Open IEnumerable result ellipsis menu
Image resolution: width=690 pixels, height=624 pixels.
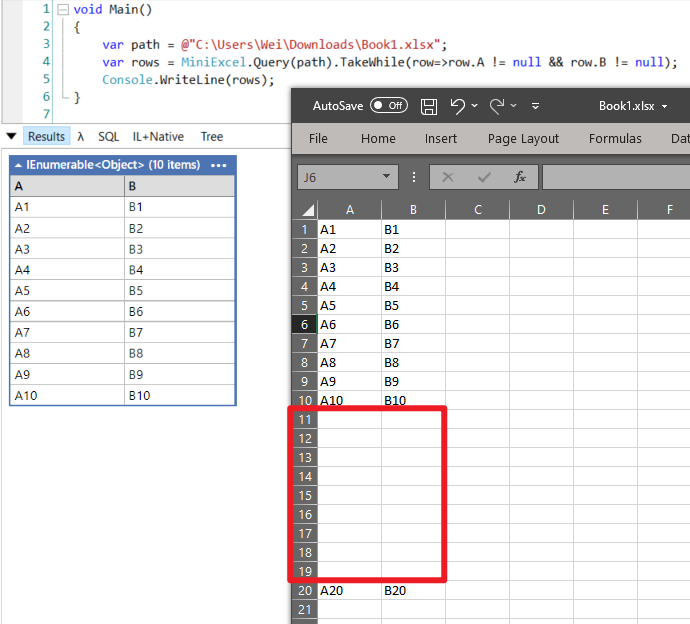pyautogui.click(x=218, y=165)
